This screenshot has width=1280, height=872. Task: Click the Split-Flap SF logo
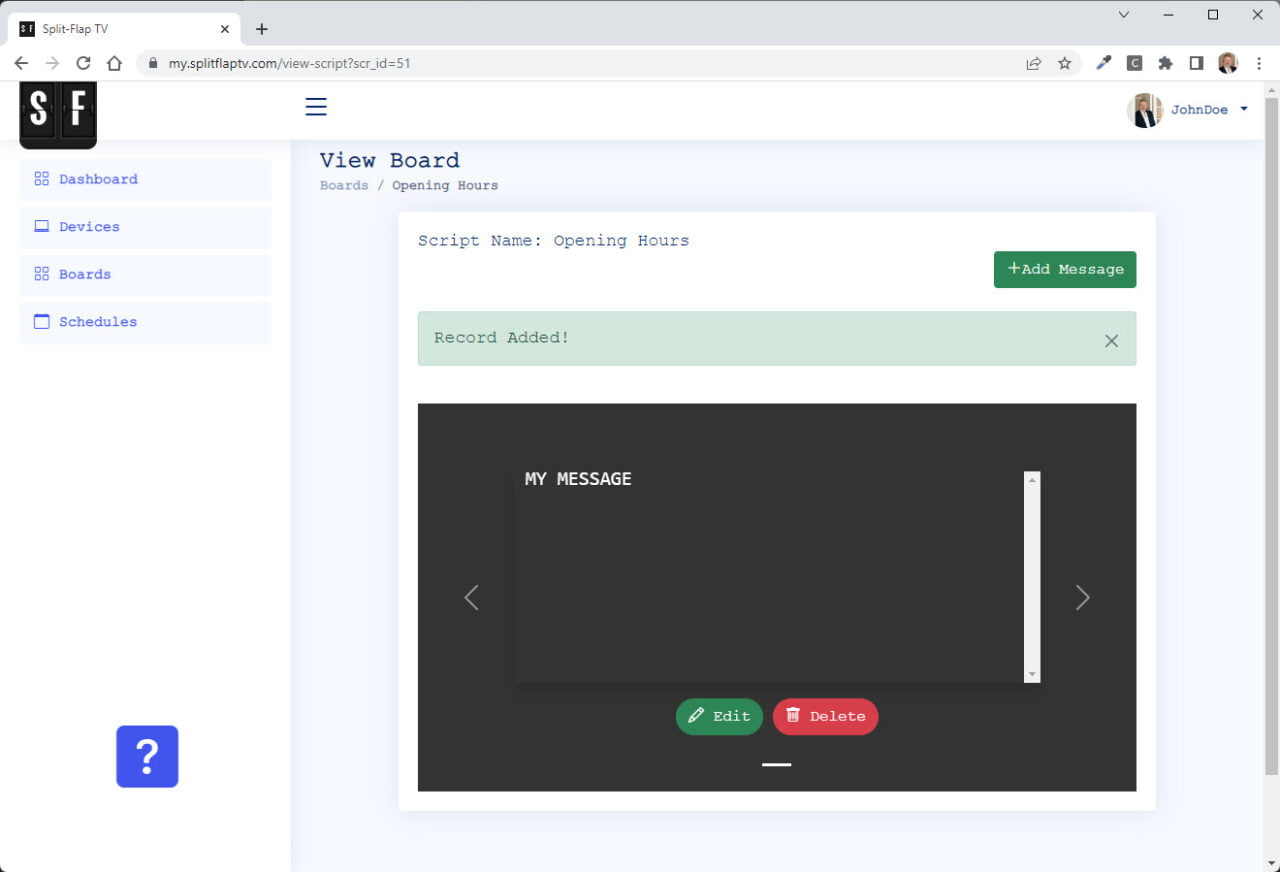(58, 113)
